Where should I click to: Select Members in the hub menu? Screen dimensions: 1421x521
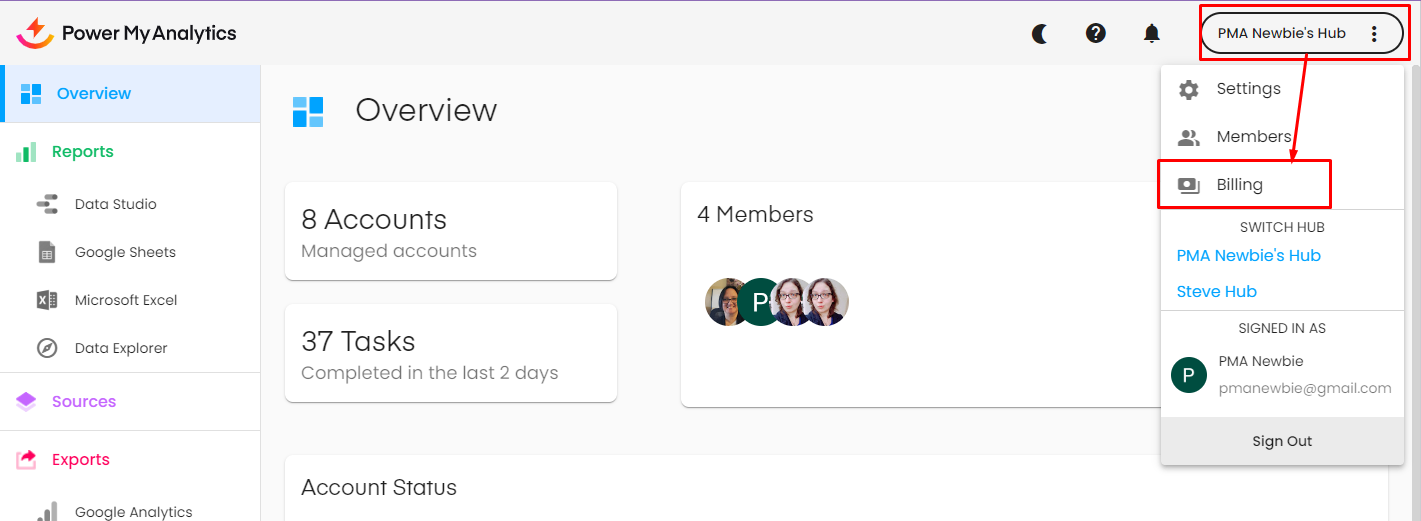1253,137
